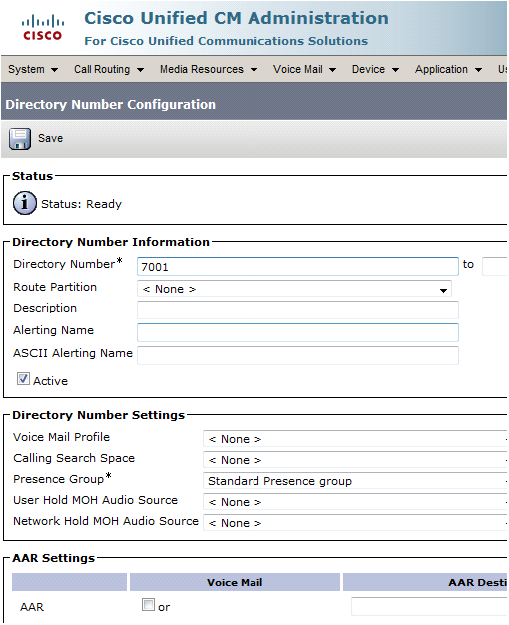The width and height of the screenshot is (509, 625).
Task: Click the 'Cisco Unified CM Administration' title
Action: coord(236,18)
